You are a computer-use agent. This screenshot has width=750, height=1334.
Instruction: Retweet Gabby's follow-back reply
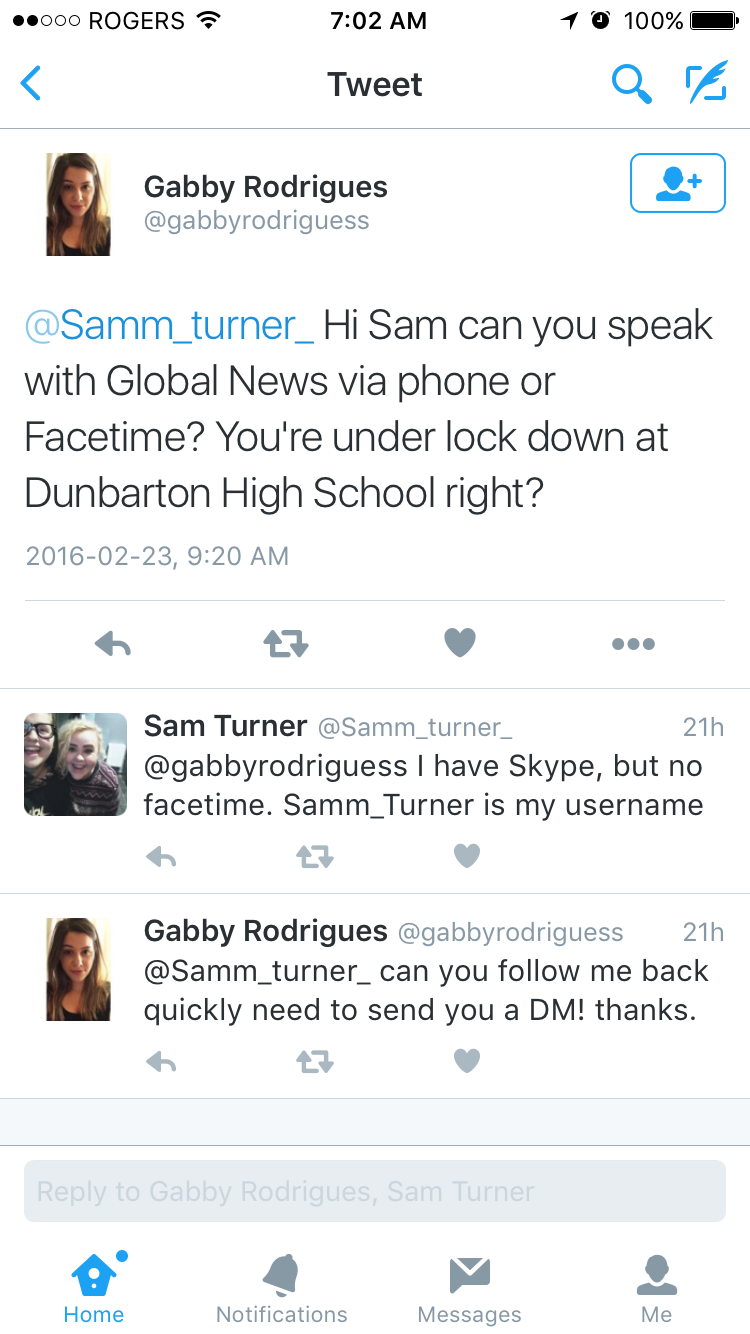coord(314,1061)
